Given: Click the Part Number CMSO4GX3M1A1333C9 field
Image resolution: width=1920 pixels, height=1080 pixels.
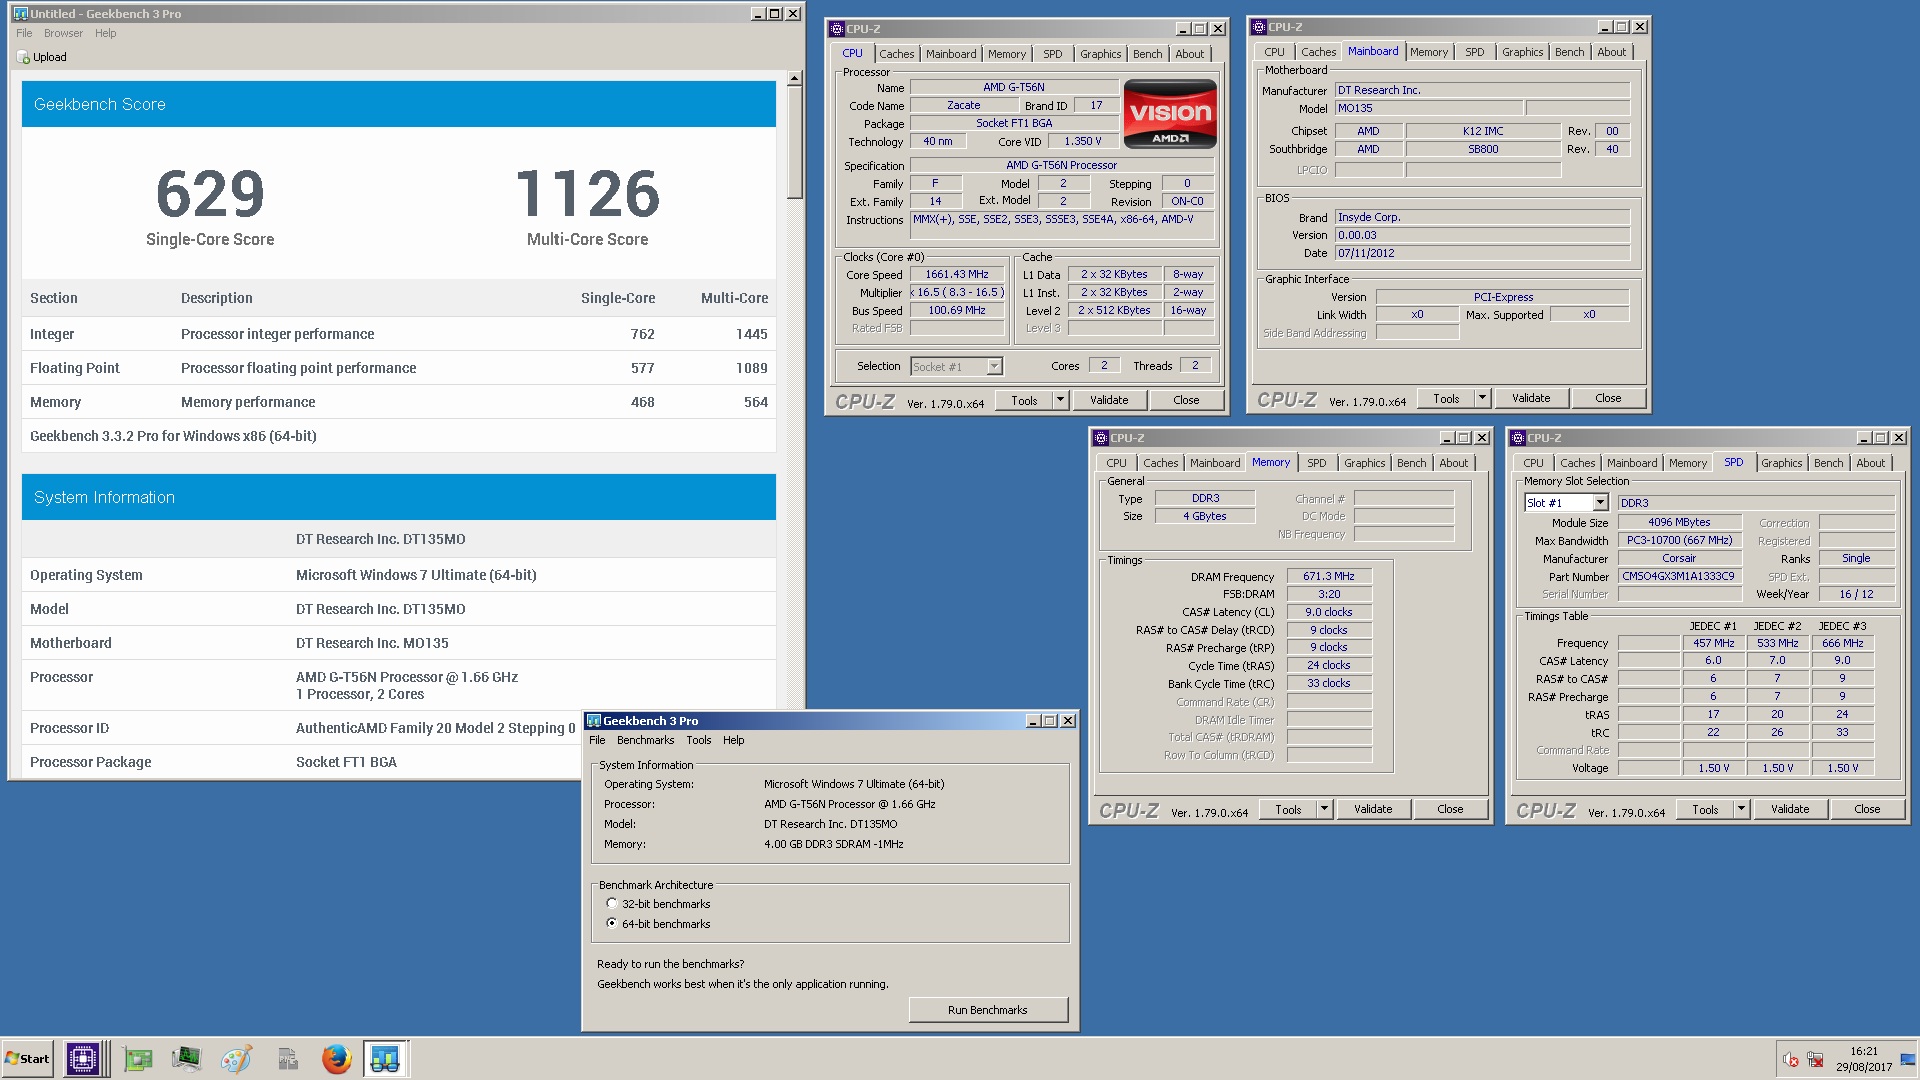Looking at the screenshot, I should [1679, 577].
